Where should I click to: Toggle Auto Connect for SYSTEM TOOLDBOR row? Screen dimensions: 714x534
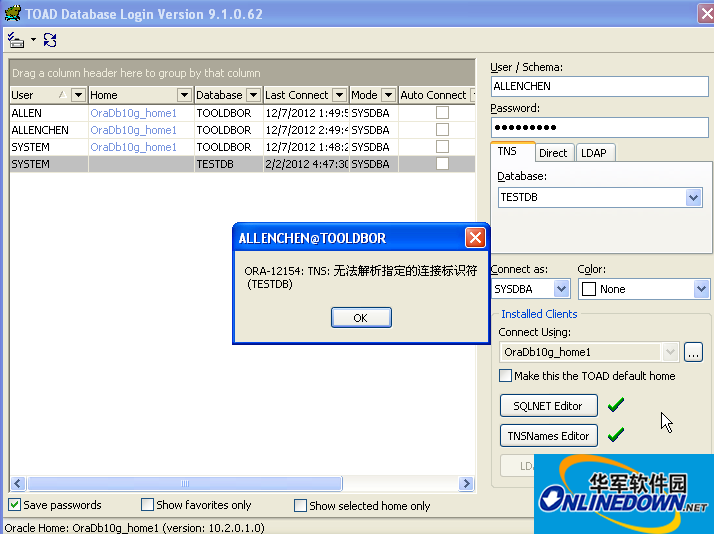(x=442, y=147)
